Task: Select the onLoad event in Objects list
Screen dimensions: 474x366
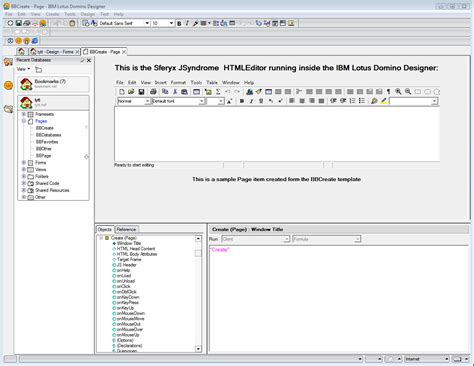Action: 124,276
